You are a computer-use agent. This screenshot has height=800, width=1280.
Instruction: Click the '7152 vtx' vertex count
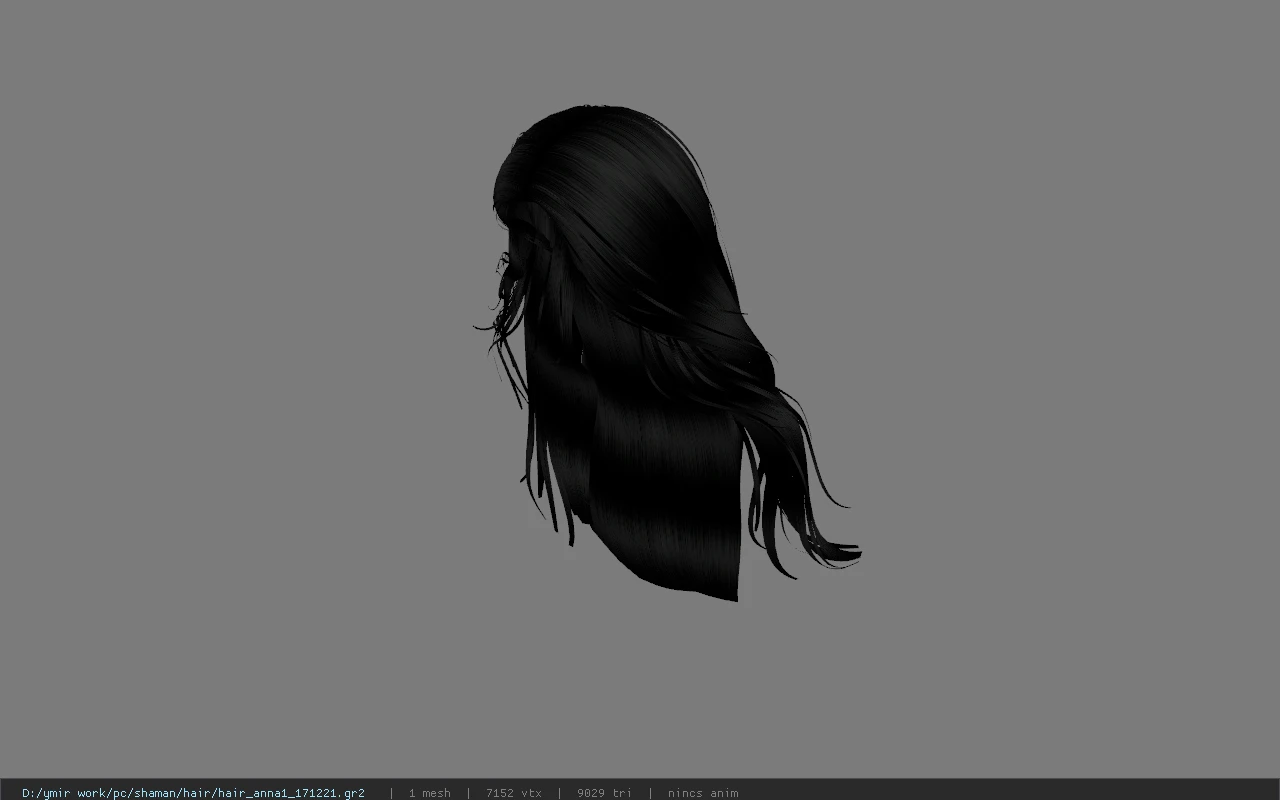pos(514,793)
